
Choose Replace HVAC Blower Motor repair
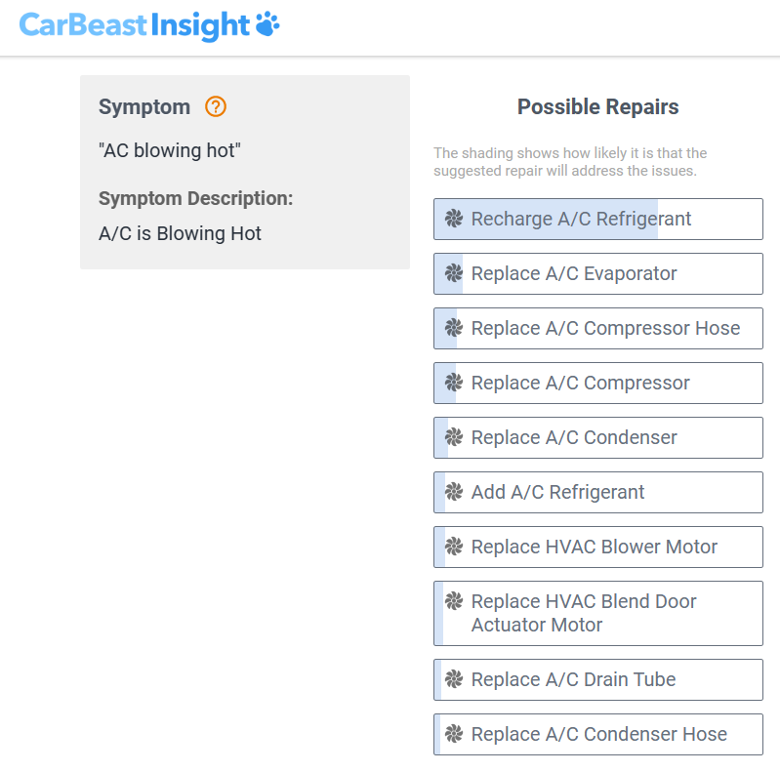pos(598,547)
